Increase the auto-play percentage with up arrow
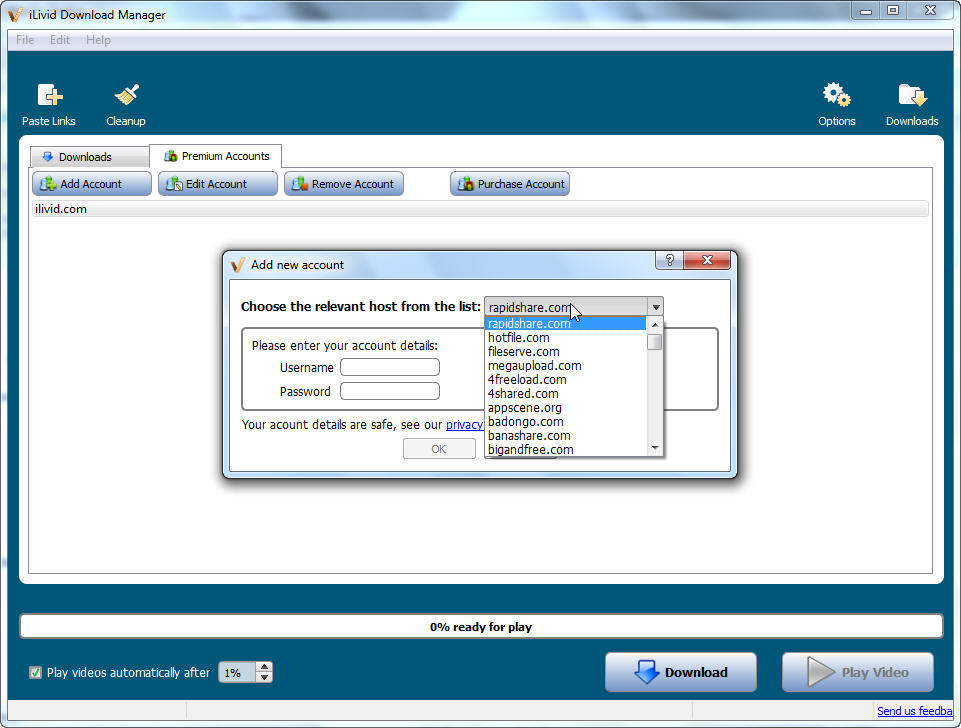Viewport: 961px width, 728px height. [x=264, y=667]
